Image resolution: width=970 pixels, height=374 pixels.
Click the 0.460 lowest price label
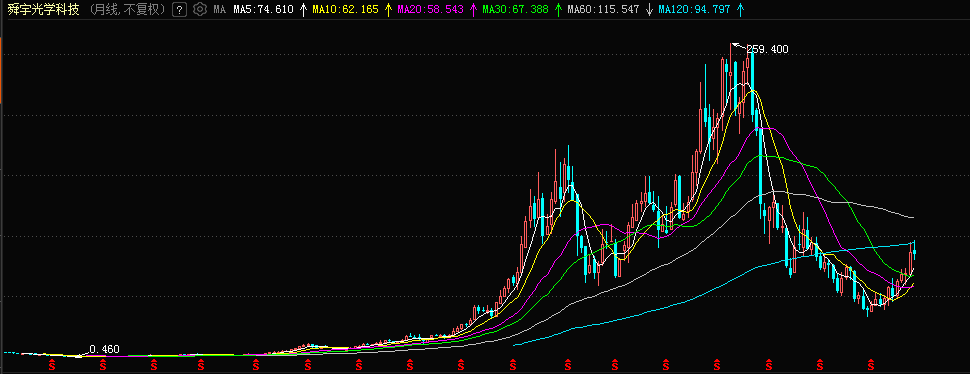click(105, 349)
